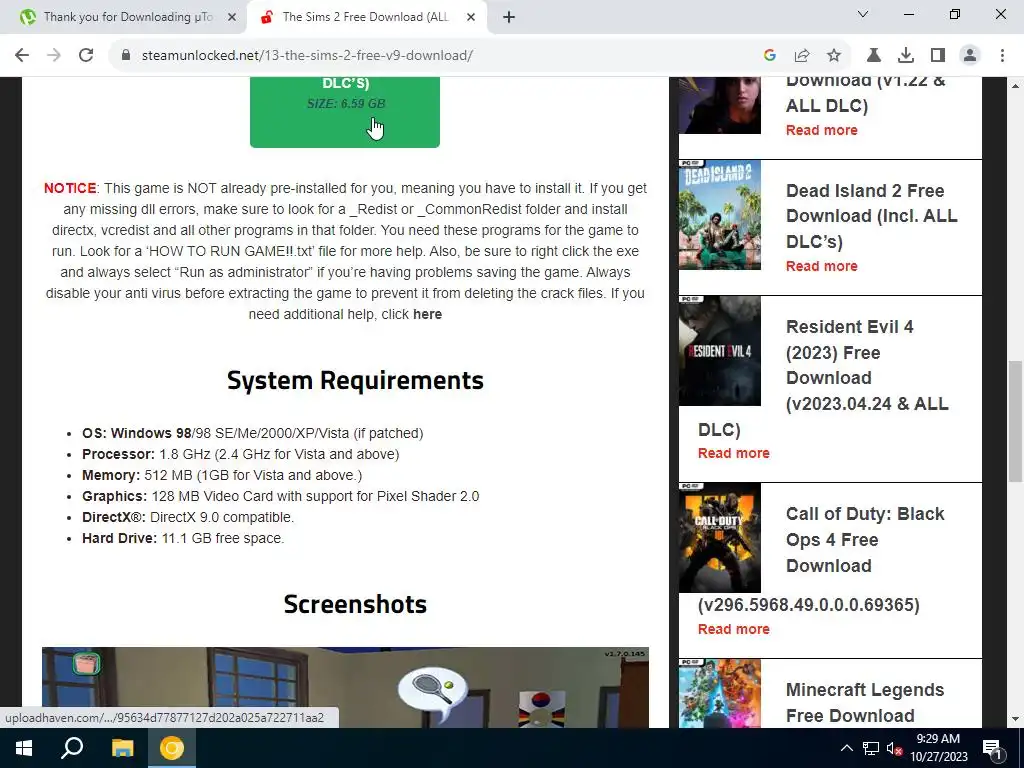The image size is (1024, 768).
Task: Click the 'Graphics: 128 MB Video Card' line
Action: pyautogui.click(x=280, y=496)
